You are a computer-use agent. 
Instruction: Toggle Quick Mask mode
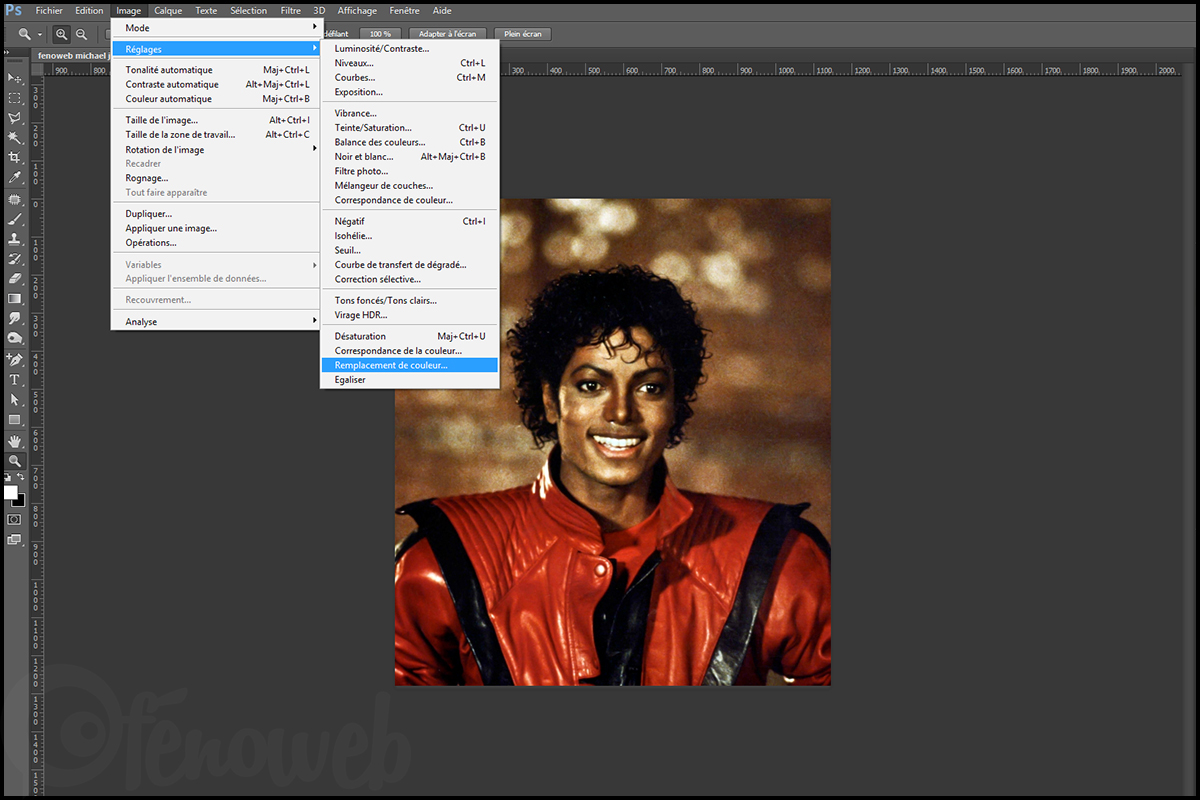coord(15,520)
